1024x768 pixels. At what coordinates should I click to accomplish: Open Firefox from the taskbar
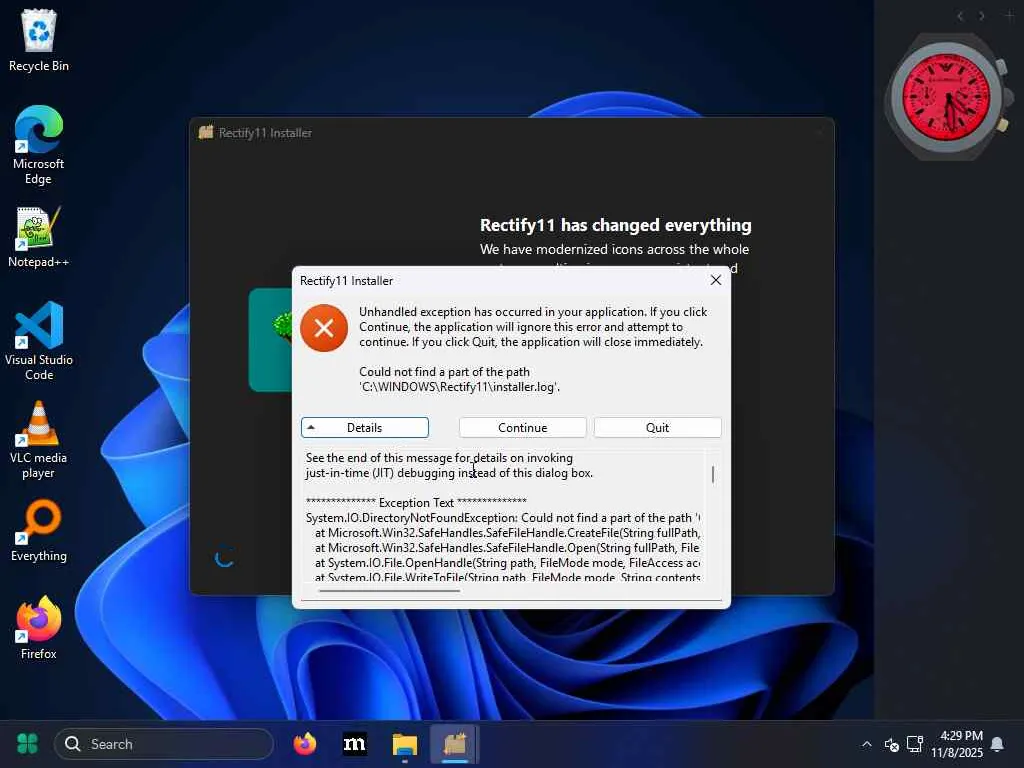tap(304, 744)
